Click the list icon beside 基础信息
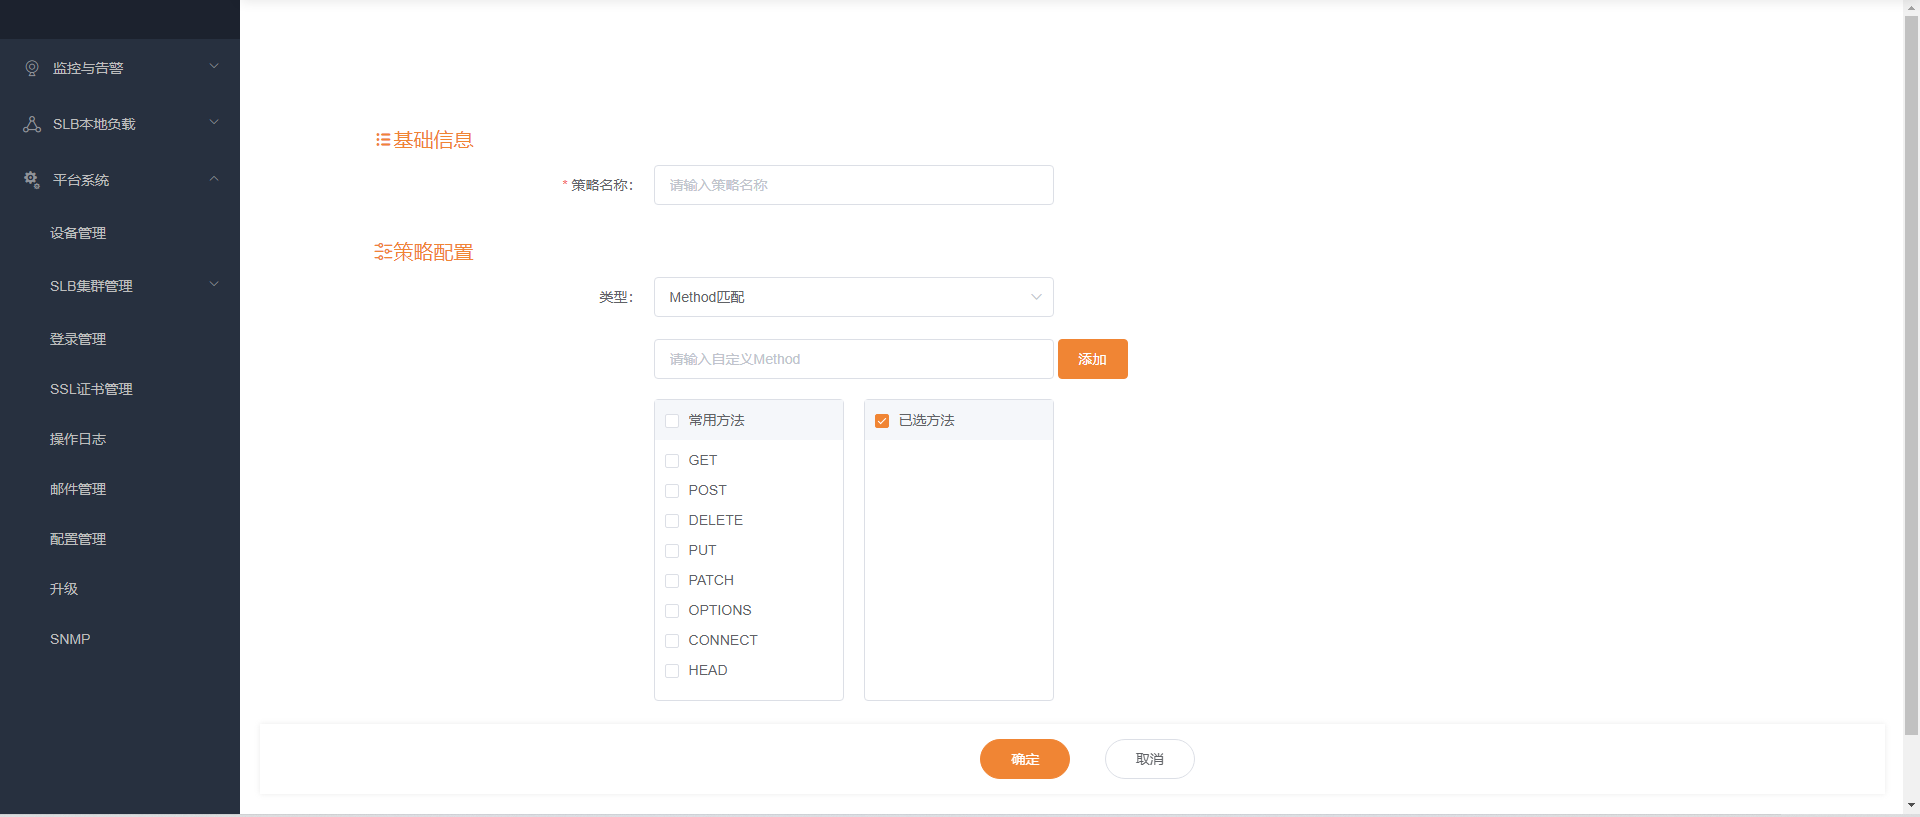 (382, 140)
